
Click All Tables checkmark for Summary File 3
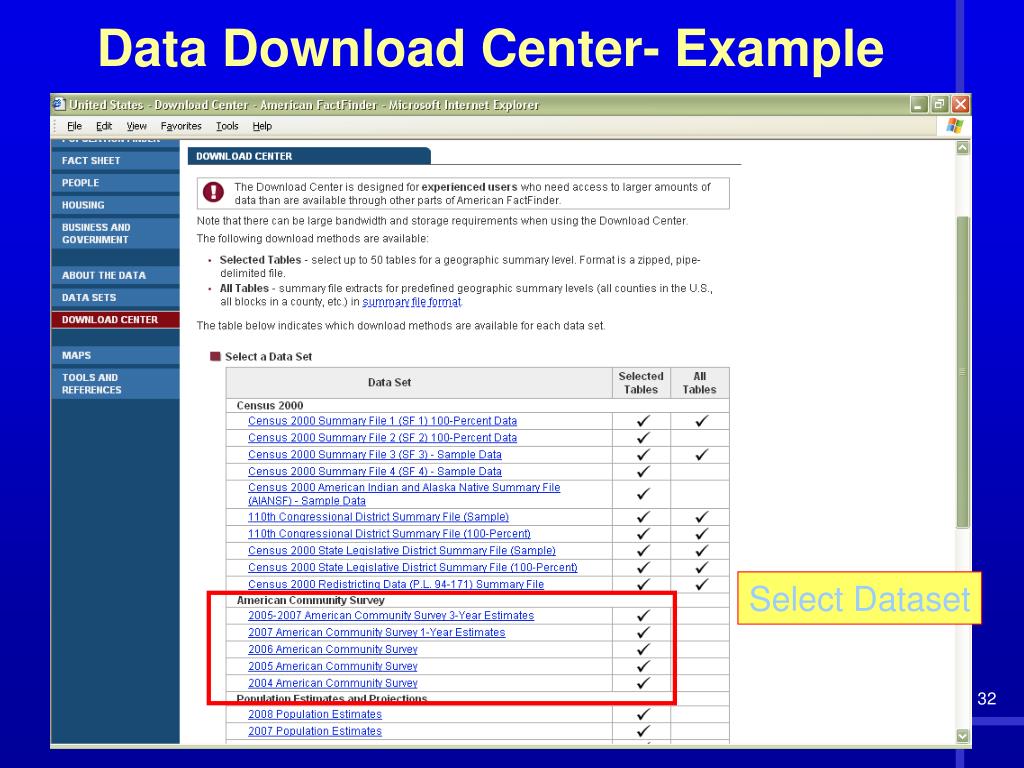click(x=701, y=455)
